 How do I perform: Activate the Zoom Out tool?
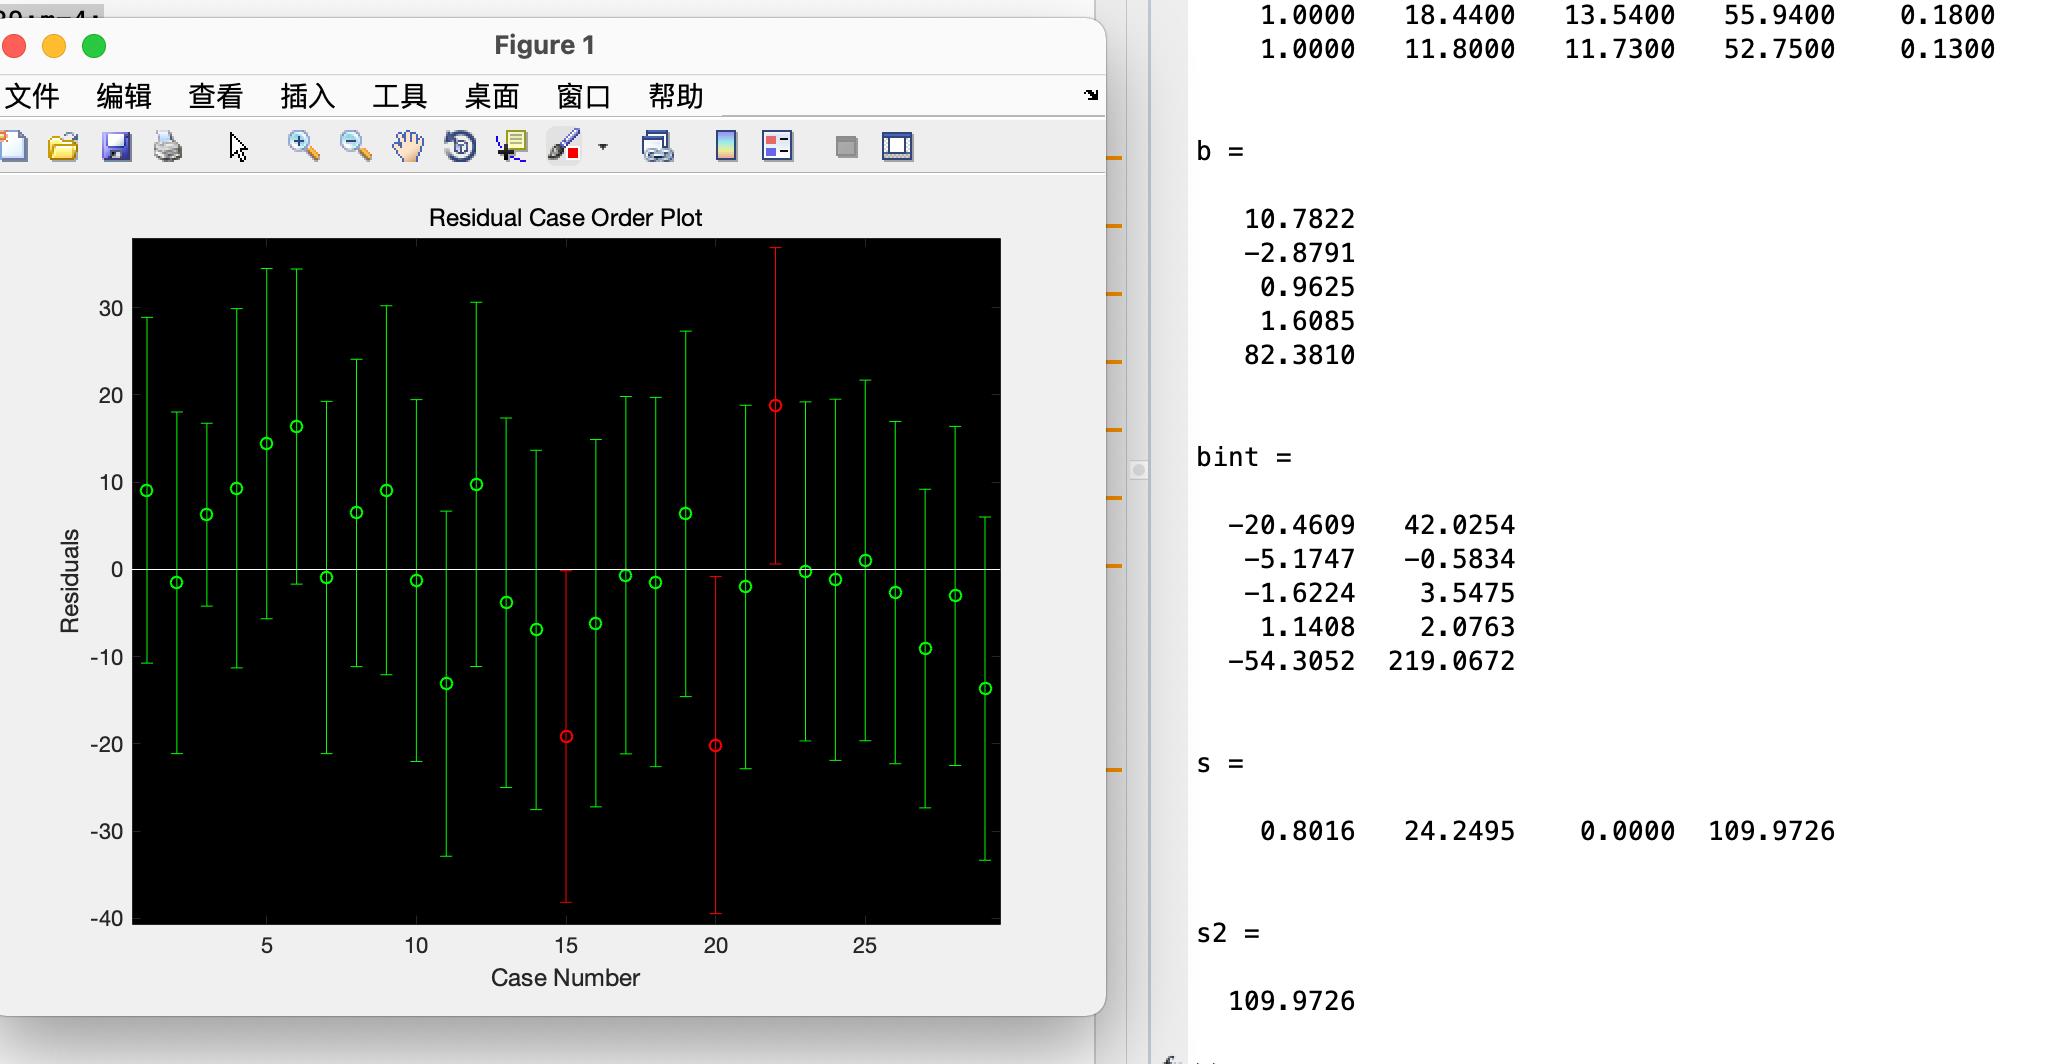(355, 147)
